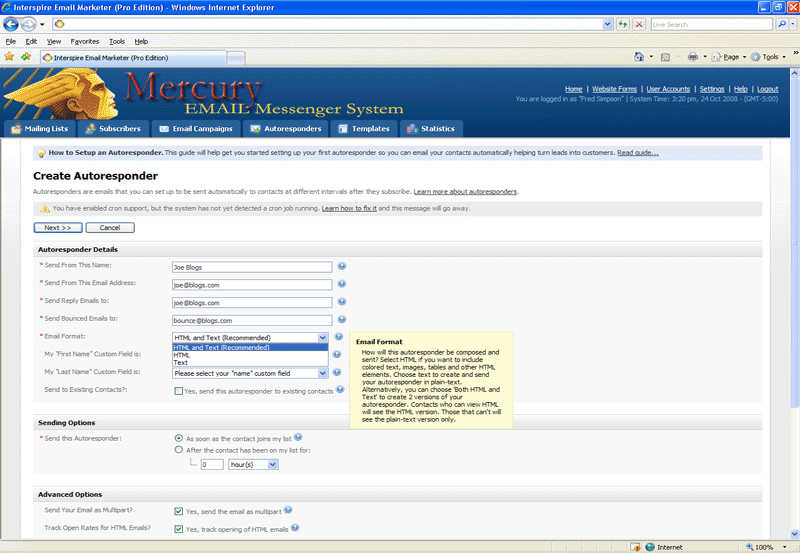Select 'As soon as the contact joins my list'
This screenshot has height=553, width=800.
[x=179, y=438]
